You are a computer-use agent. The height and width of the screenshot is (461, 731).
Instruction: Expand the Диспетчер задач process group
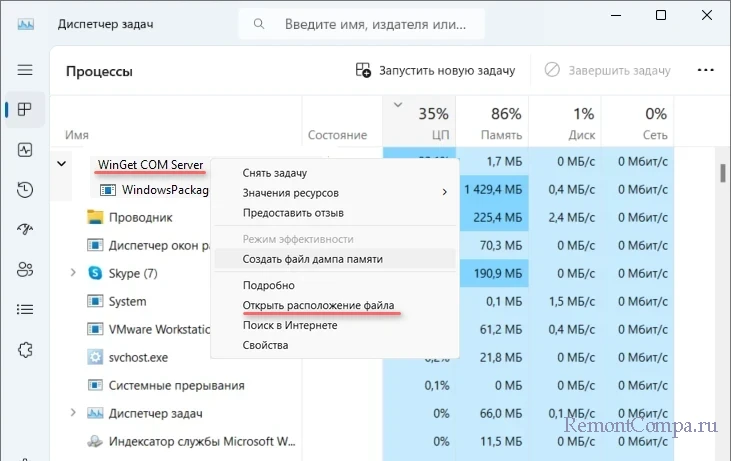pyautogui.click(x=73, y=413)
